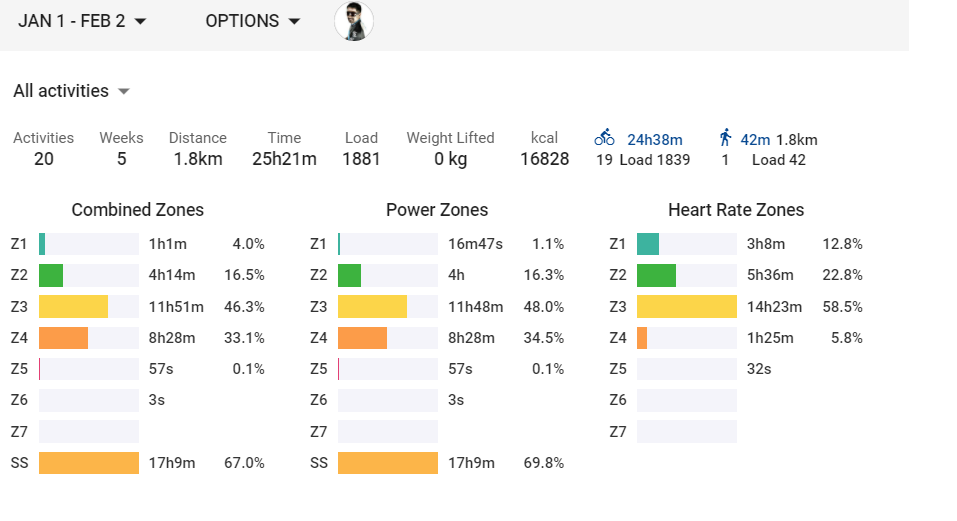The height and width of the screenshot is (521, 957).
Task: Click the Combined Zones SS bar
Action: 88,463
